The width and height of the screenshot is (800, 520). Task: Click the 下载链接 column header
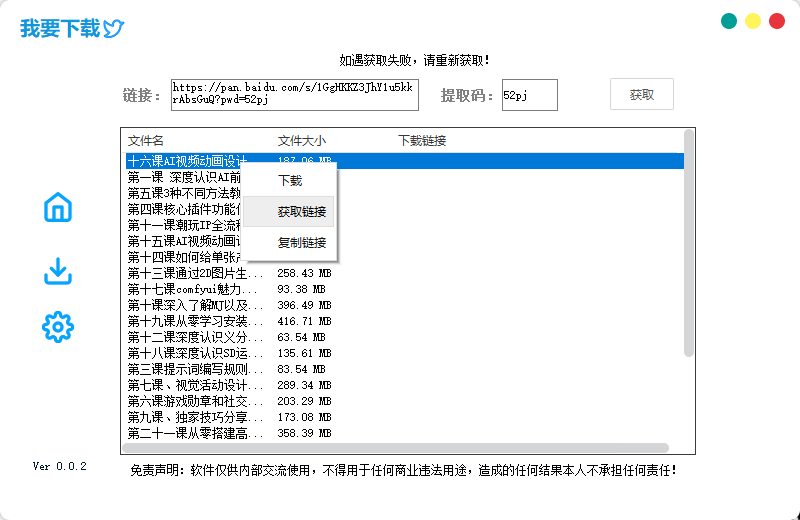pos(422,140)
